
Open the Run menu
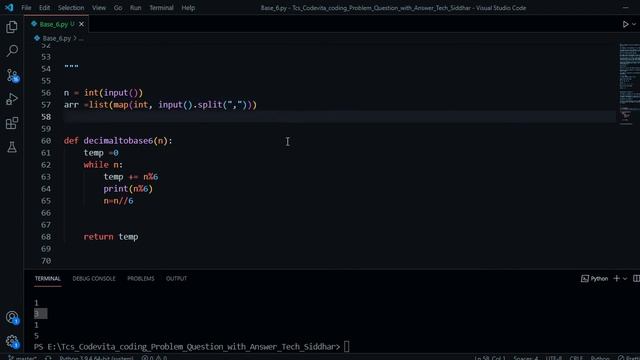point(136,8)
